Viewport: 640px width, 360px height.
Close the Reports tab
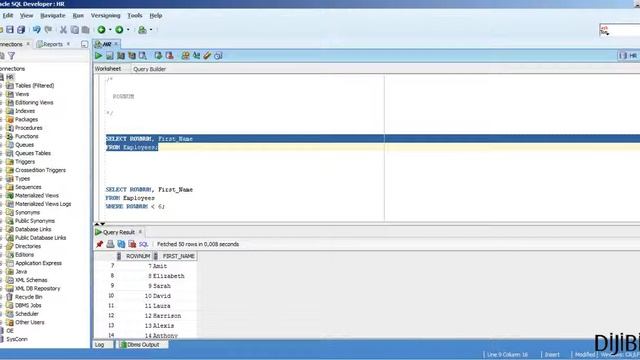point(68,44)
